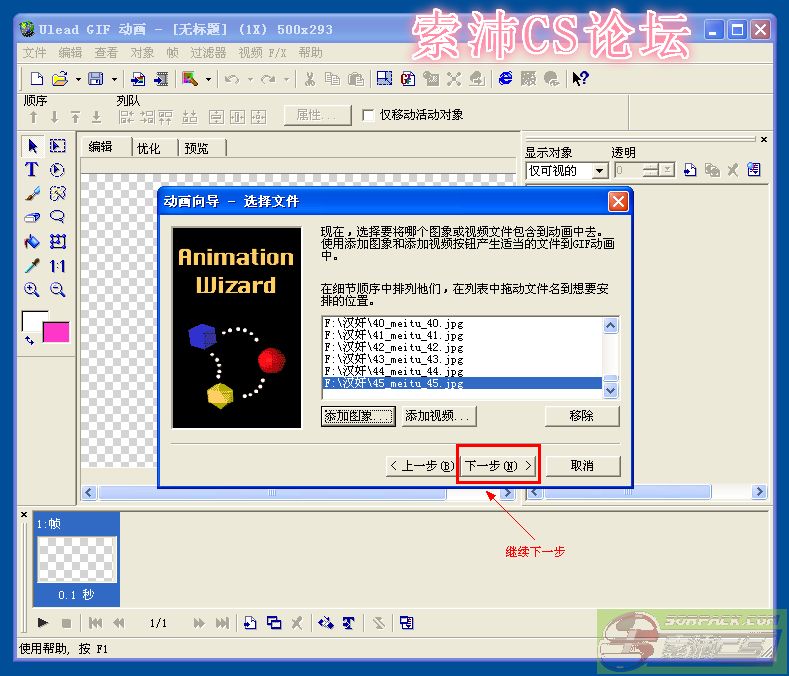This screenshot has width=789, height=676.
Task: Select file 45_meitu_45.jpg in list
Action: (x=462, y=383)
